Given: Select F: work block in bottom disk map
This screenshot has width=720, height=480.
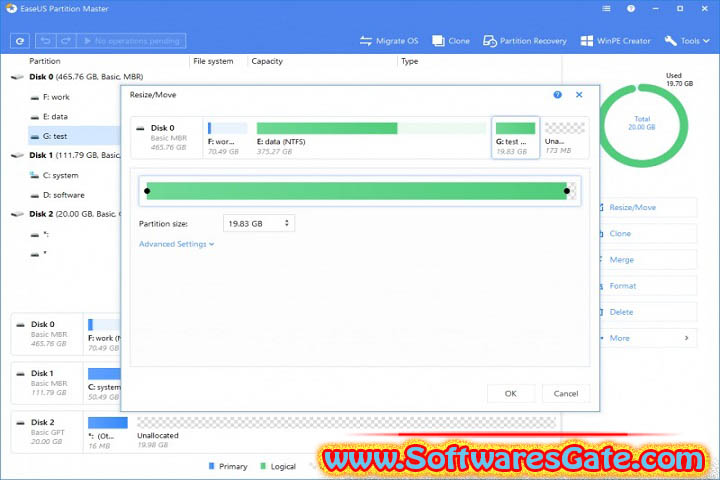Looking at the screenshot, I should (x=104, y=334).
